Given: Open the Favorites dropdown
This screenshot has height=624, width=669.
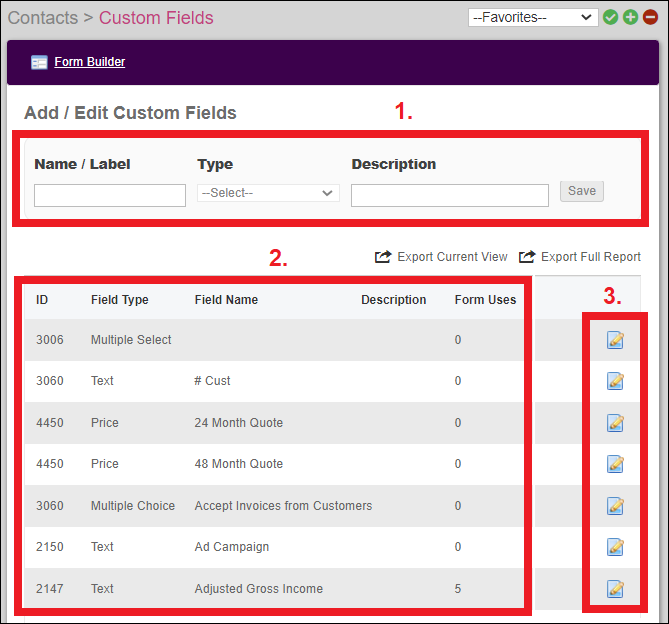Looking at the screenshot, I should pyautogui.click(x=532, y=17).
